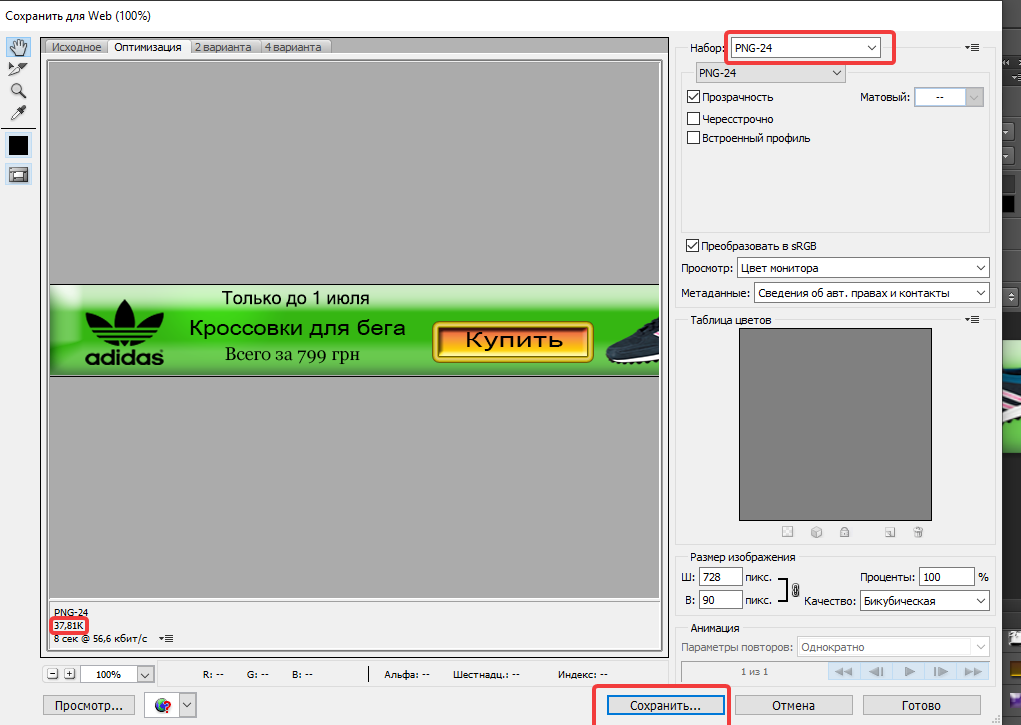
Task: Open the black eyedropper color swatch
Action: 18,145
